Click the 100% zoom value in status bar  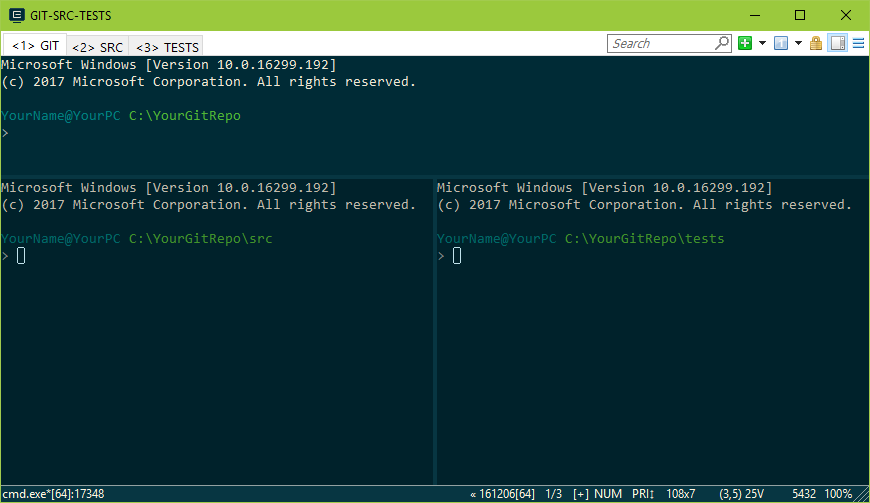[x=838, y=494]
